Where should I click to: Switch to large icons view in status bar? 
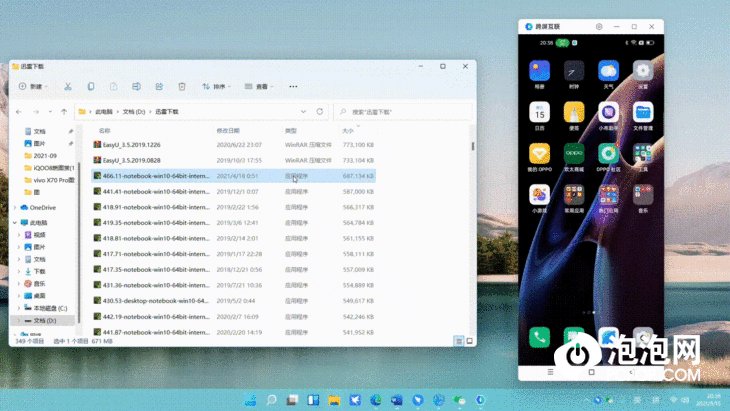click(469, 341)
